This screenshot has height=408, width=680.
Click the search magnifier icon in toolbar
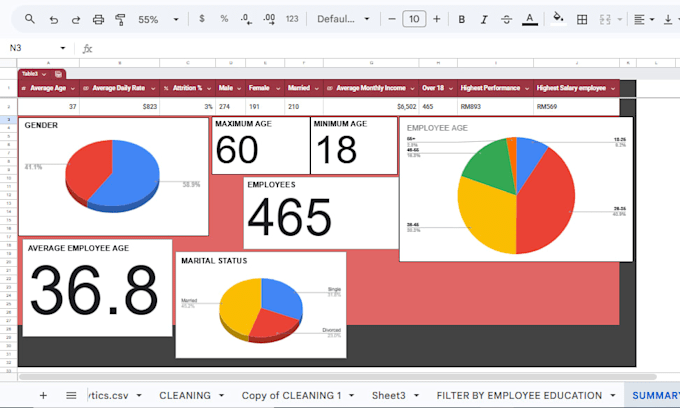point(29,19)
